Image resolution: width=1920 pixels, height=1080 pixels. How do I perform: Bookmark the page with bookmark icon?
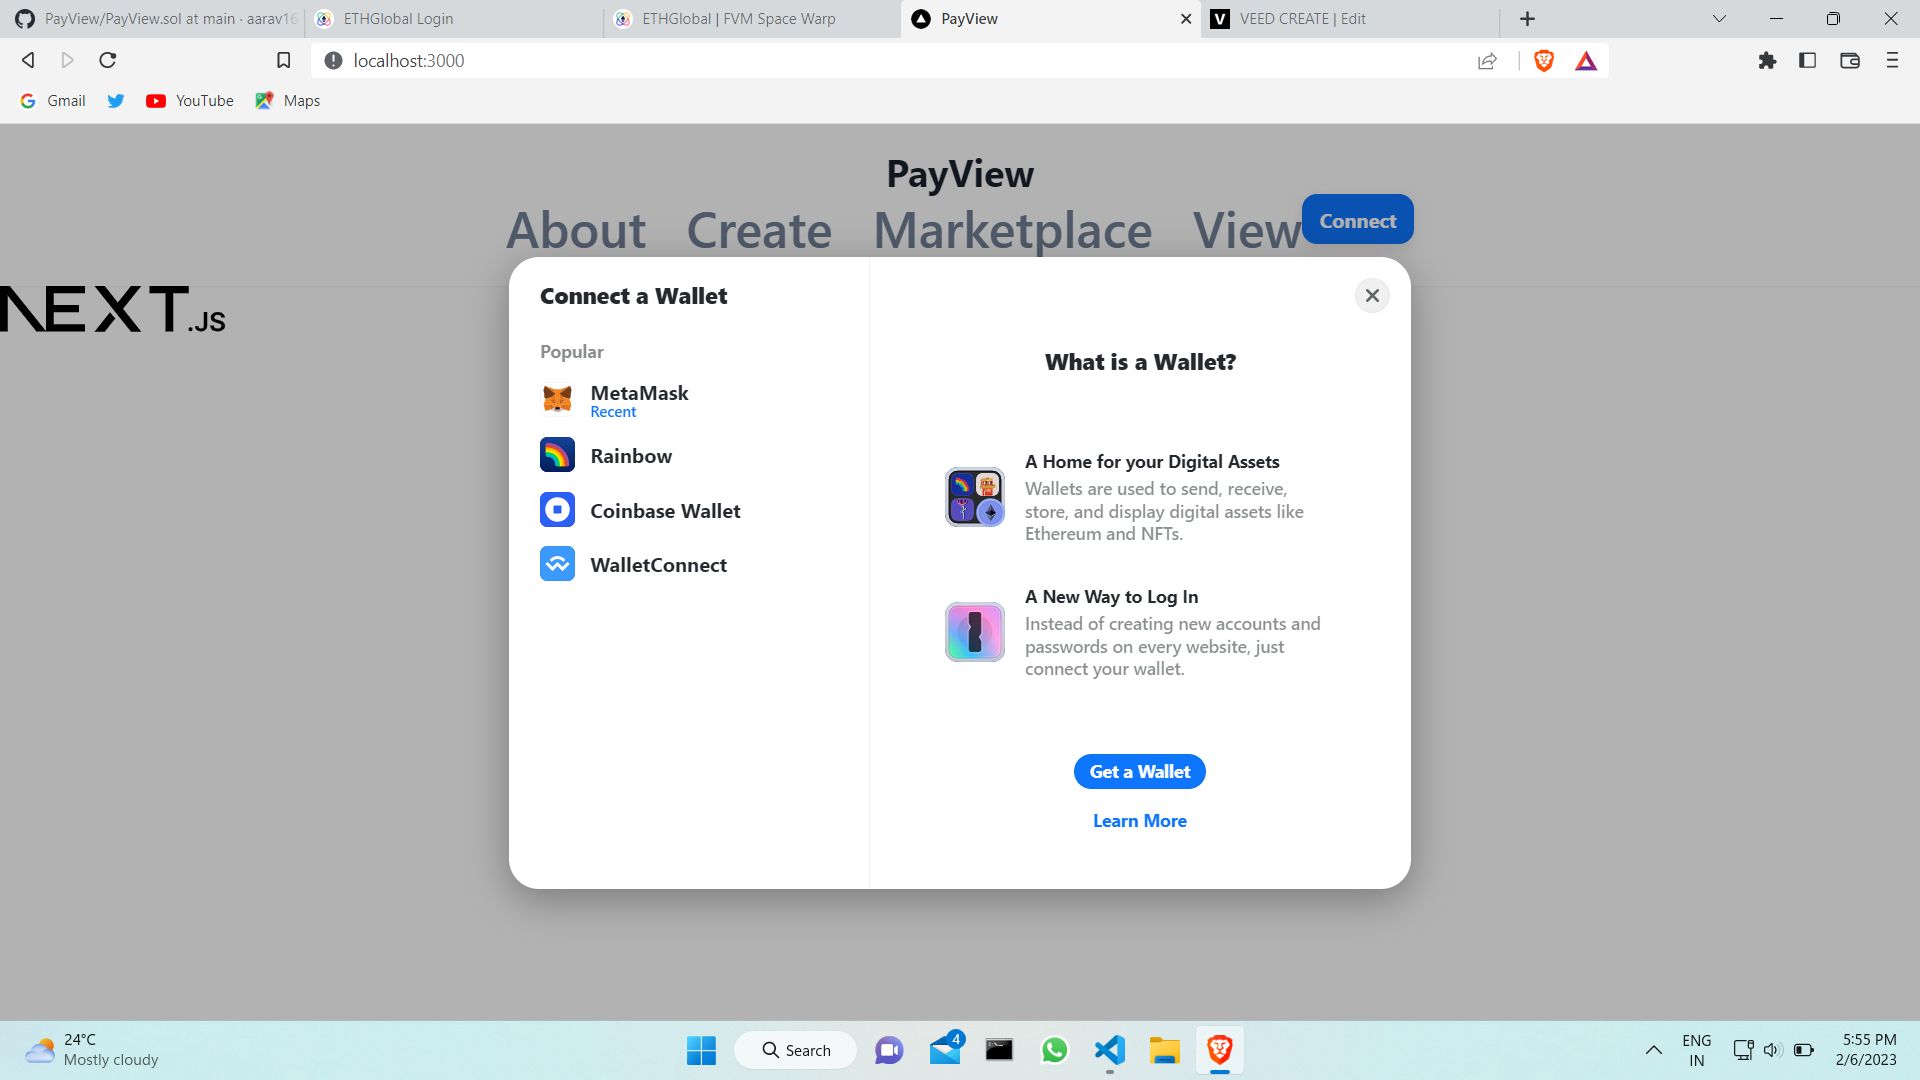point(283,60)
